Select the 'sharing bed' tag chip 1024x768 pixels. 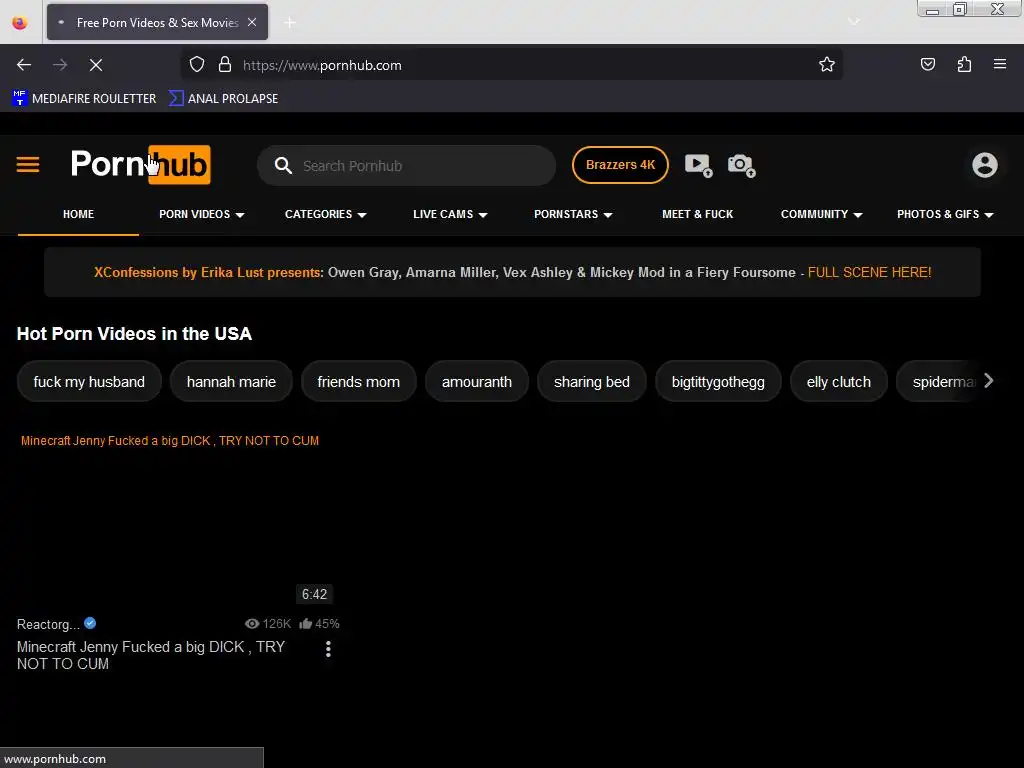click(x=592, y=381)
